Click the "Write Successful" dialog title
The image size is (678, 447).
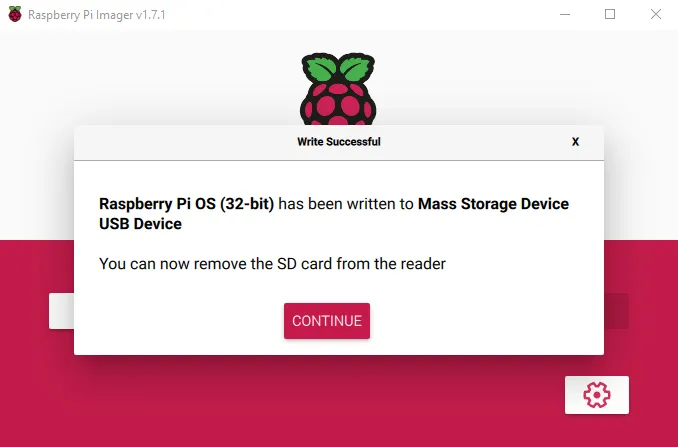(x=339, y=142)
